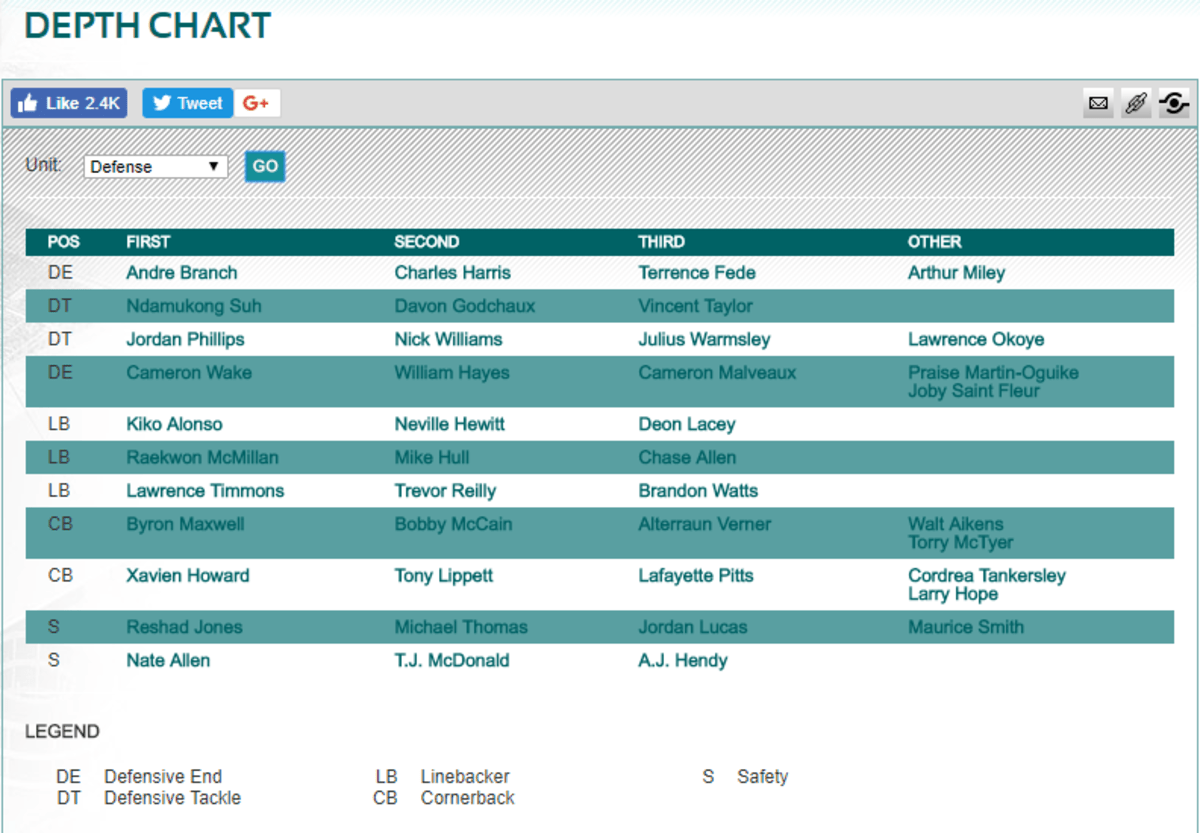Open Mike Hull player page
Viewport: 1200px width, 833px height.
click(x=431, y=457)
